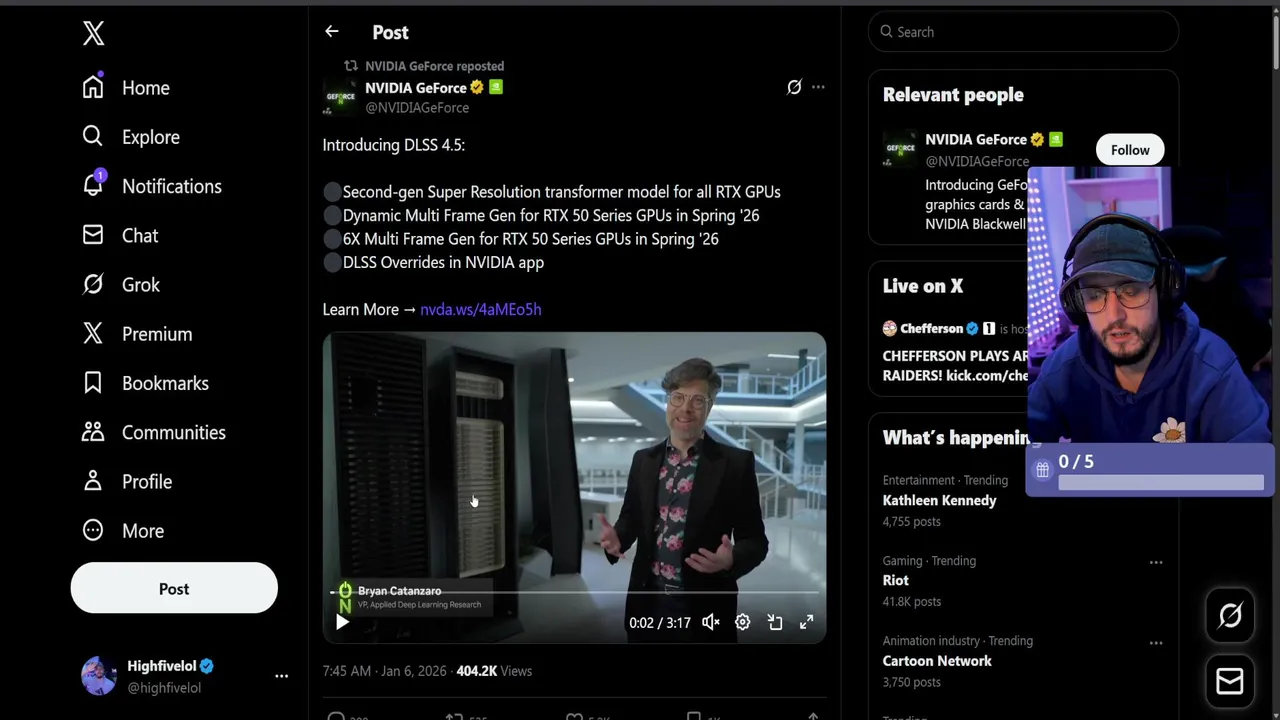The image size is (1280, 720).
Task: Play the video with play button
Action: (x=342, y=622)
